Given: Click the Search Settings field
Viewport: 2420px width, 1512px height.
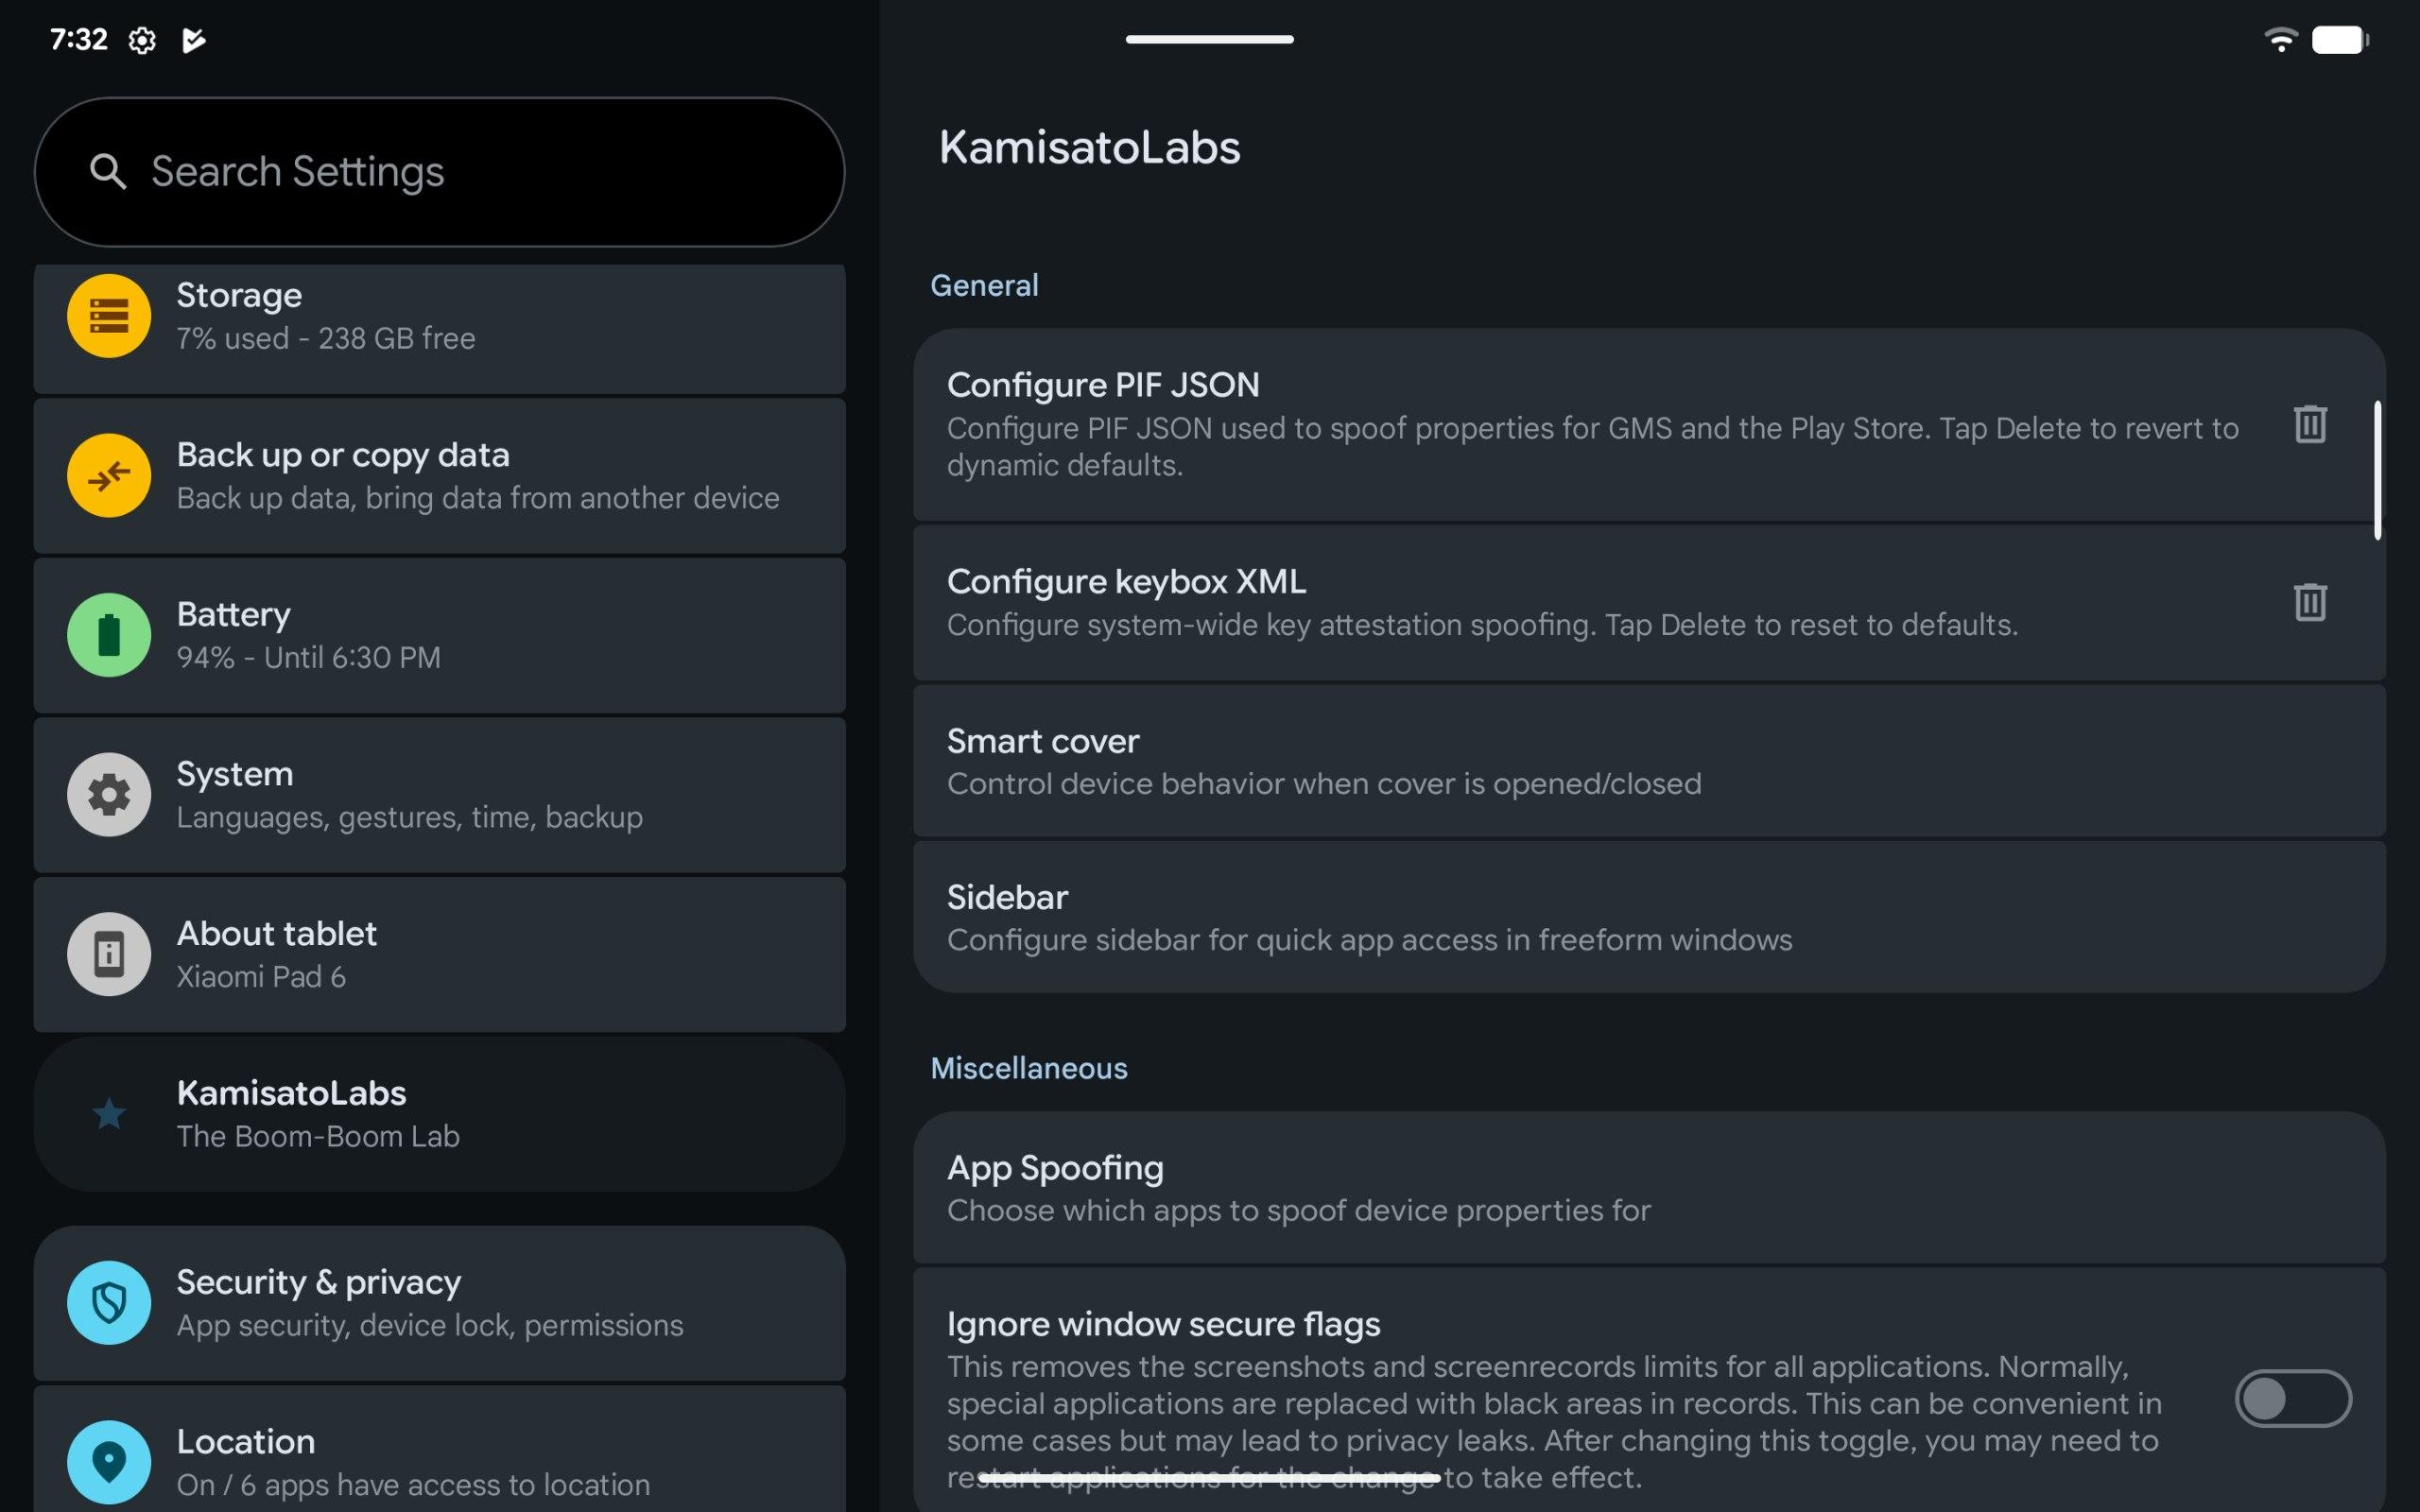Looking at the screenshot, I should click(x=440, y=172).
